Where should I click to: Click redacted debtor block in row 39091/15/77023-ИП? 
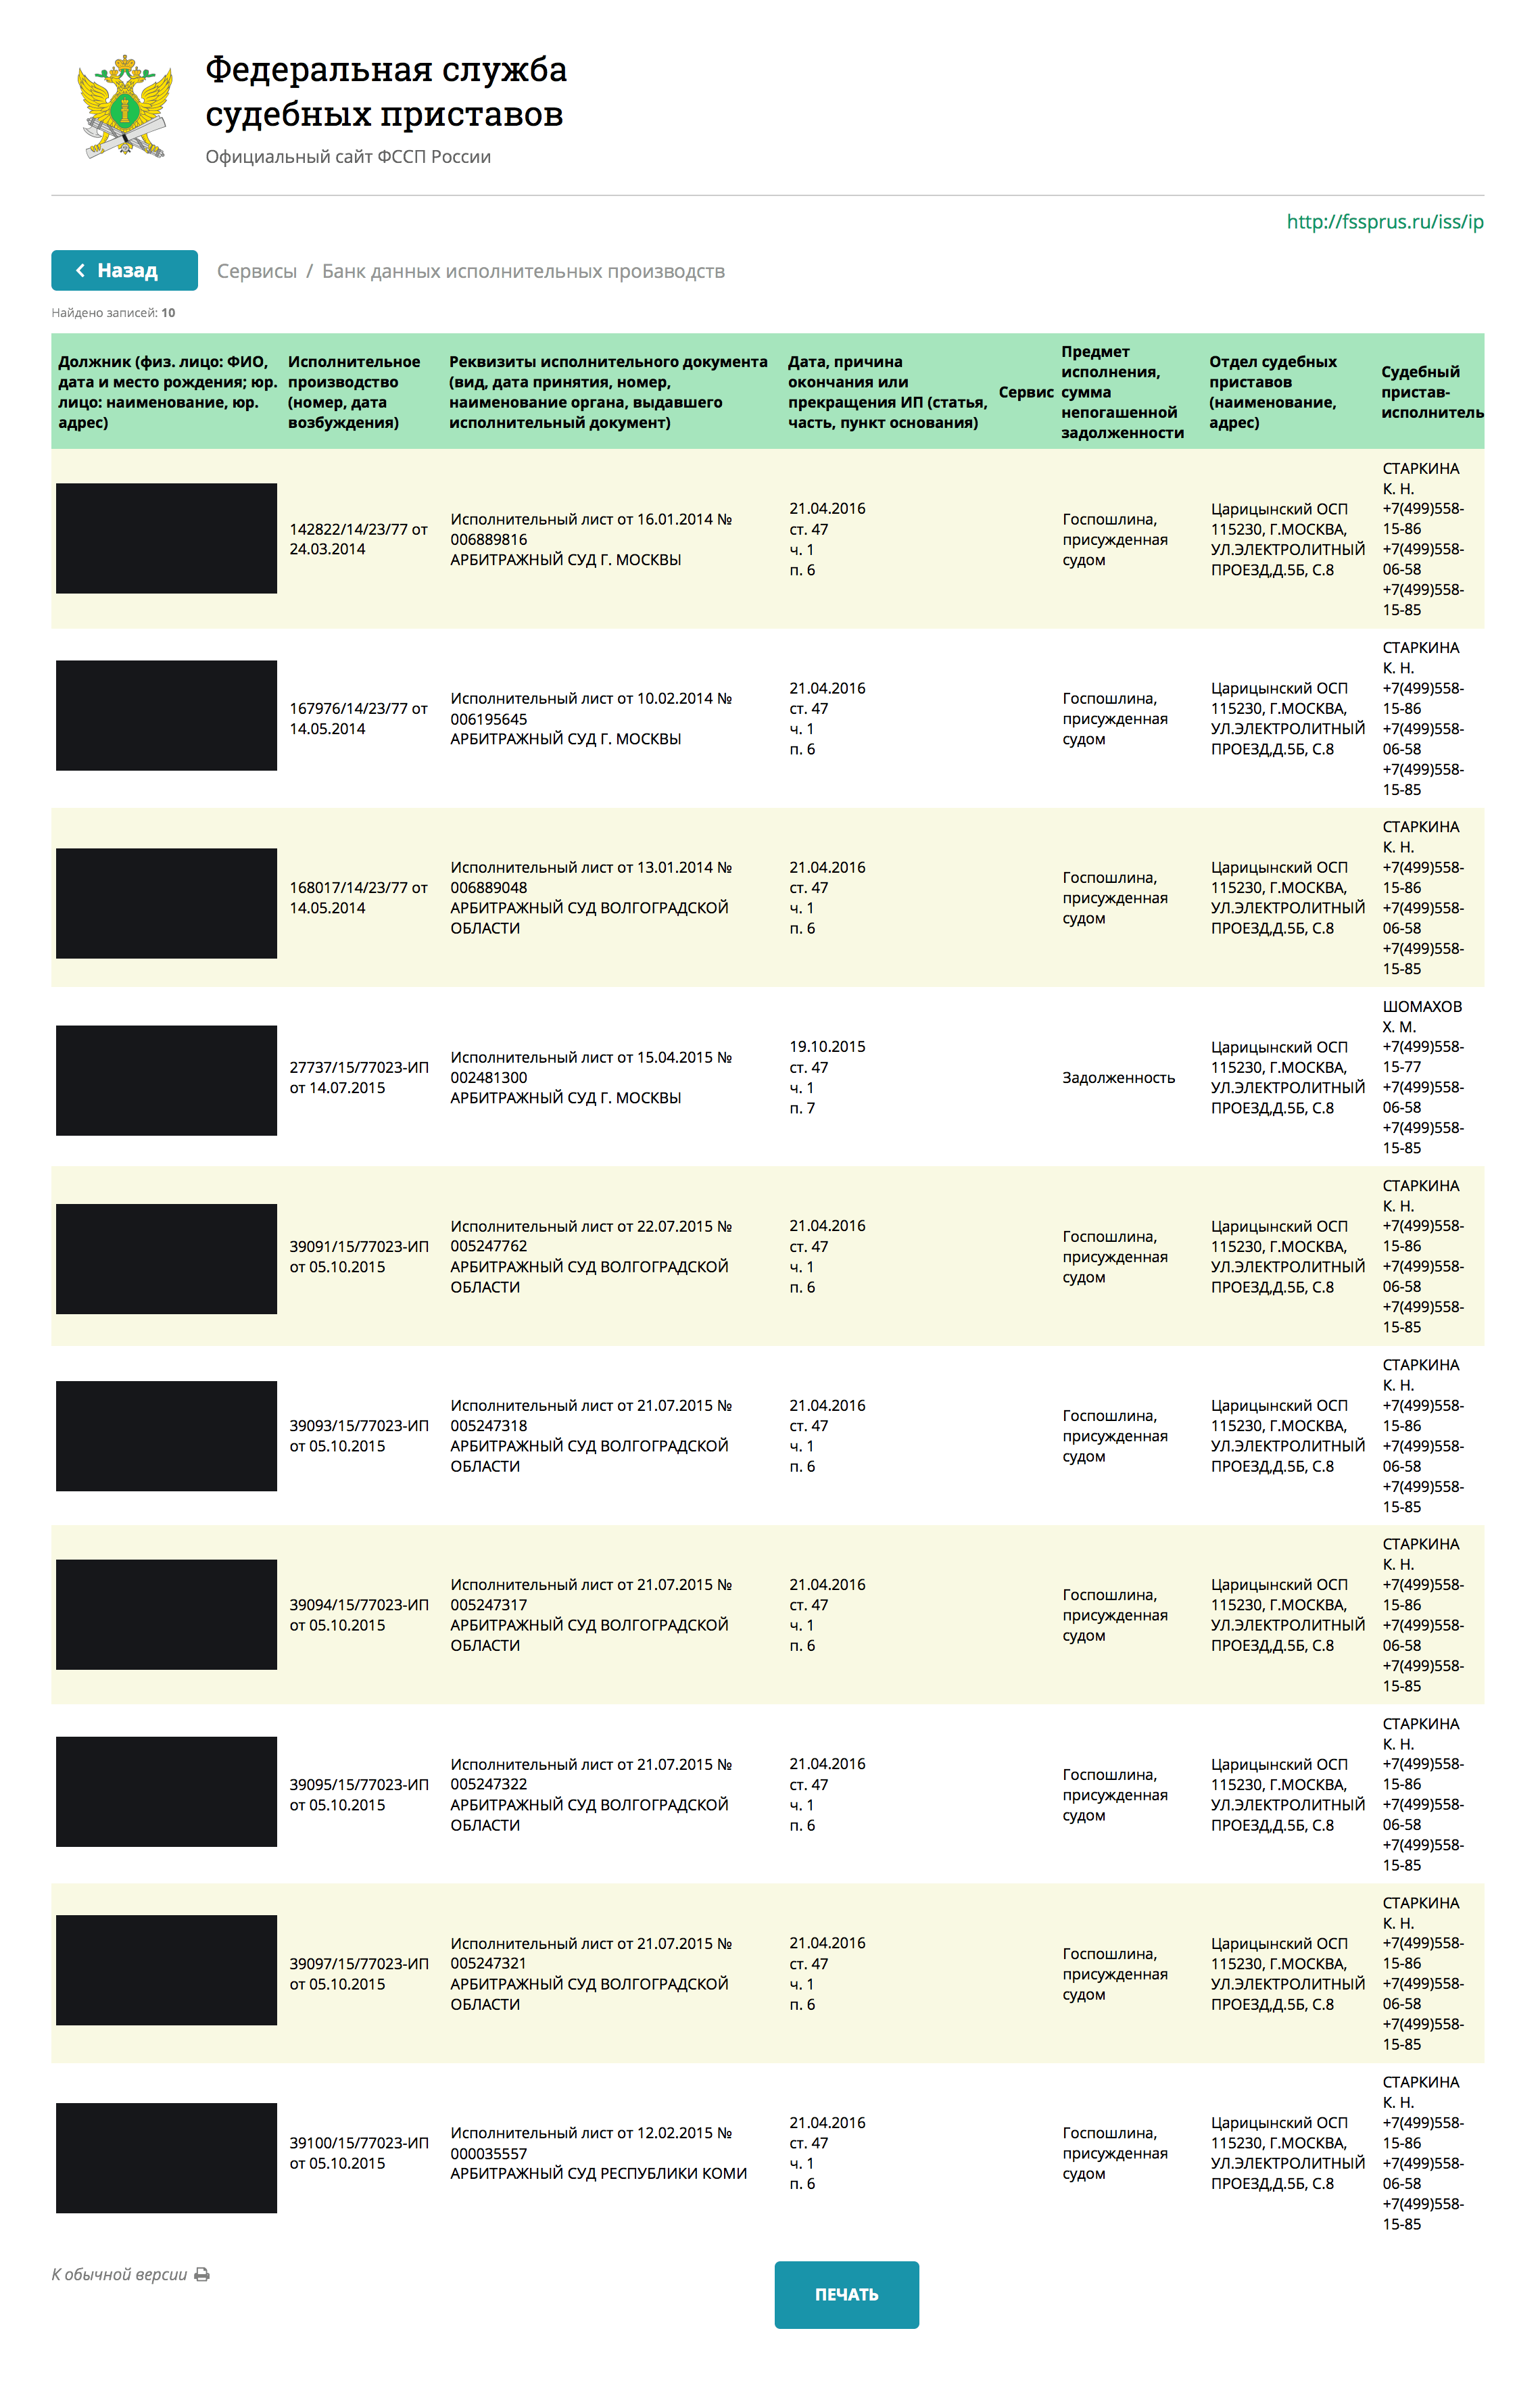(166, 1259)
